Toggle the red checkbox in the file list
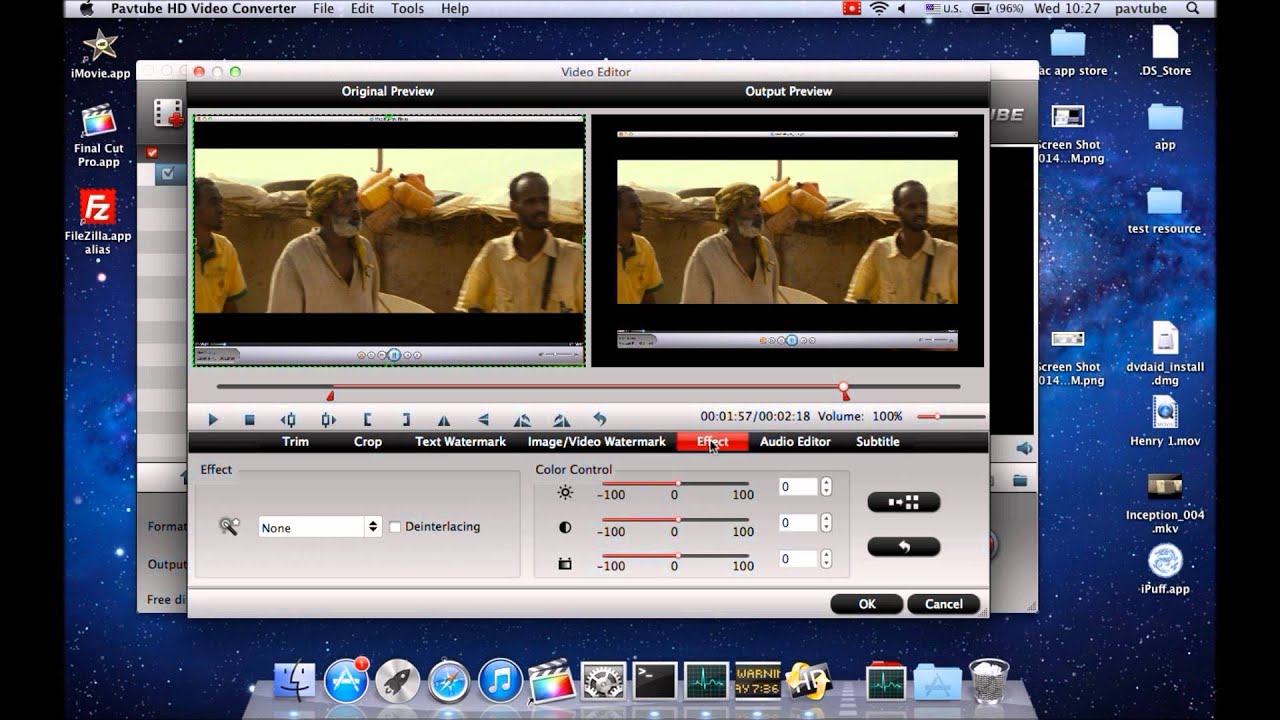Viewport: 1280px width, 720px height. [152, 152]
